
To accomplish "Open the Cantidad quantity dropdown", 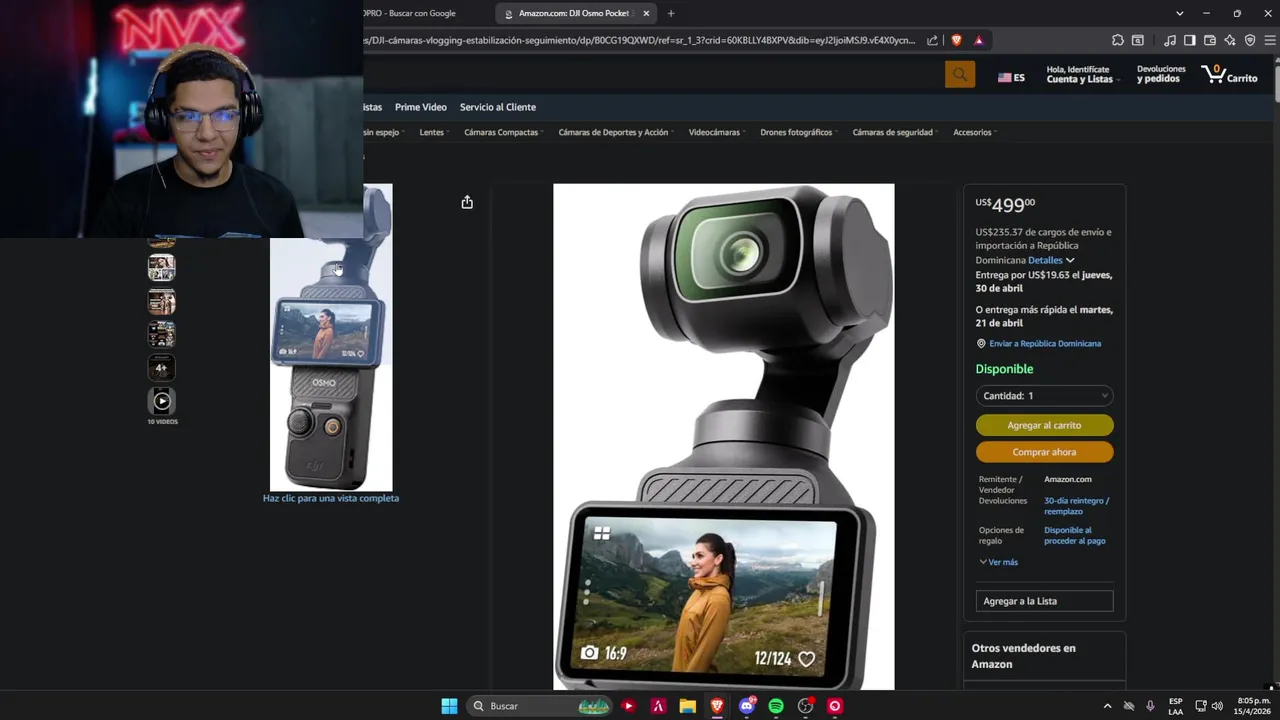I will (1044, 396).
